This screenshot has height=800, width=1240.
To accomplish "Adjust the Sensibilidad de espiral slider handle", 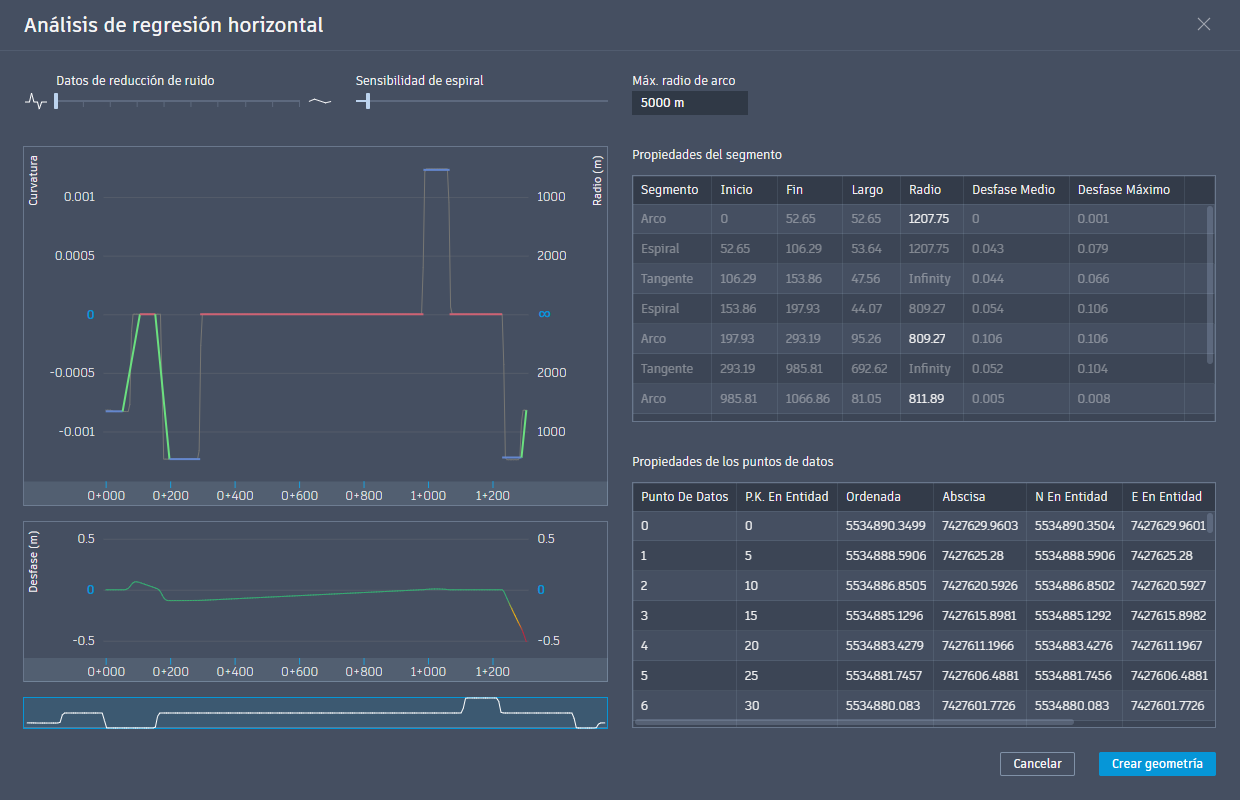I will 368,101.
